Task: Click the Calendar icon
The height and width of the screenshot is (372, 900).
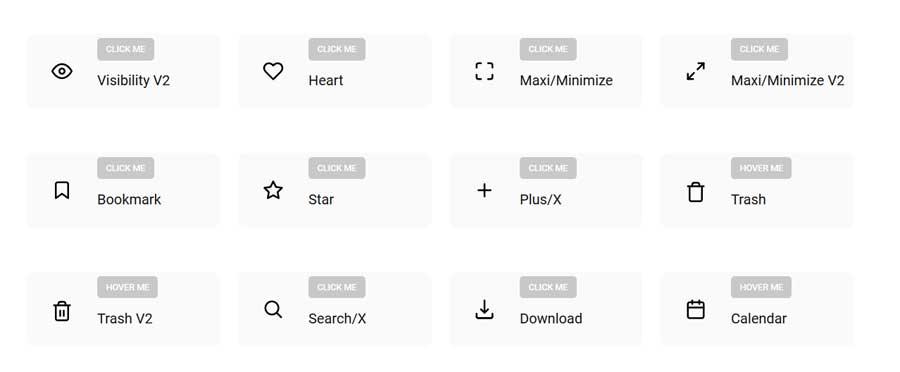Action: tap(696, 309)
